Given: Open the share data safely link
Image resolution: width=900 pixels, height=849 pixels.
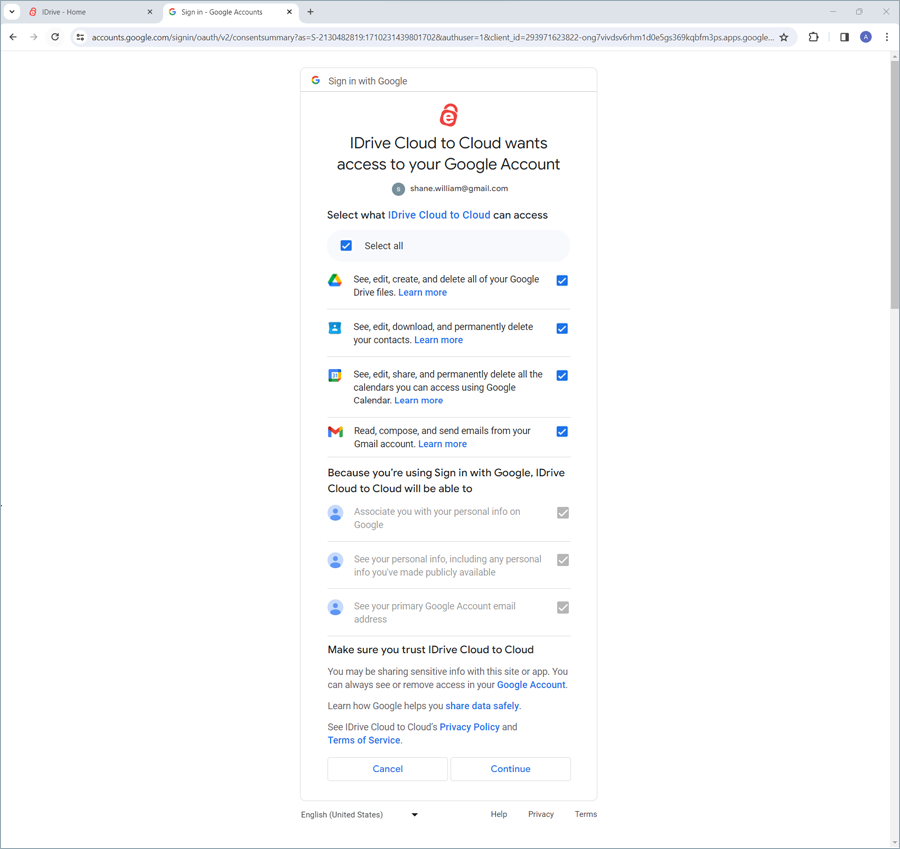Looking at the screenshot, I should [x=482, y=706].
